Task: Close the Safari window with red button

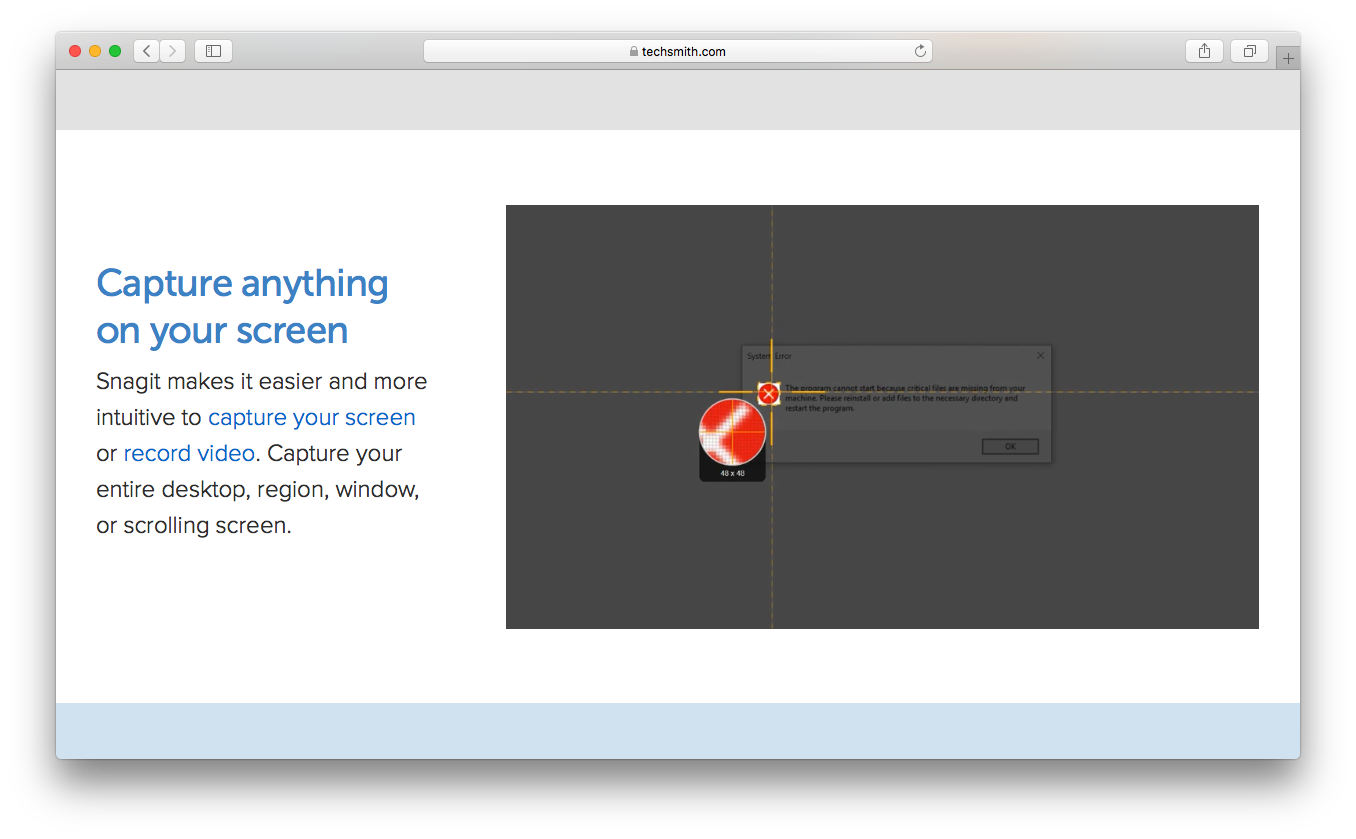Action: pos(75,51)
